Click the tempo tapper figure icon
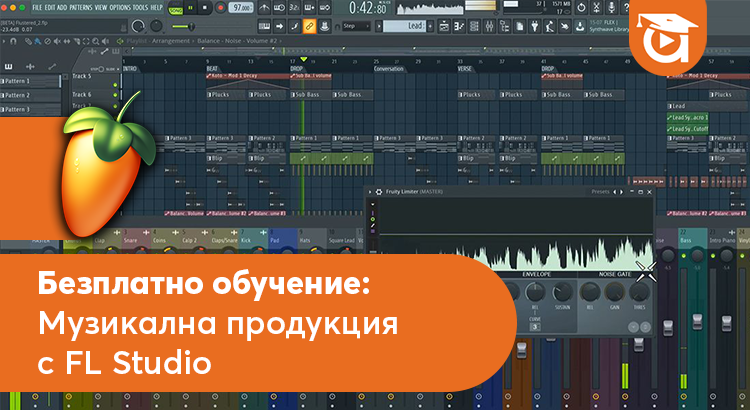 550,26
